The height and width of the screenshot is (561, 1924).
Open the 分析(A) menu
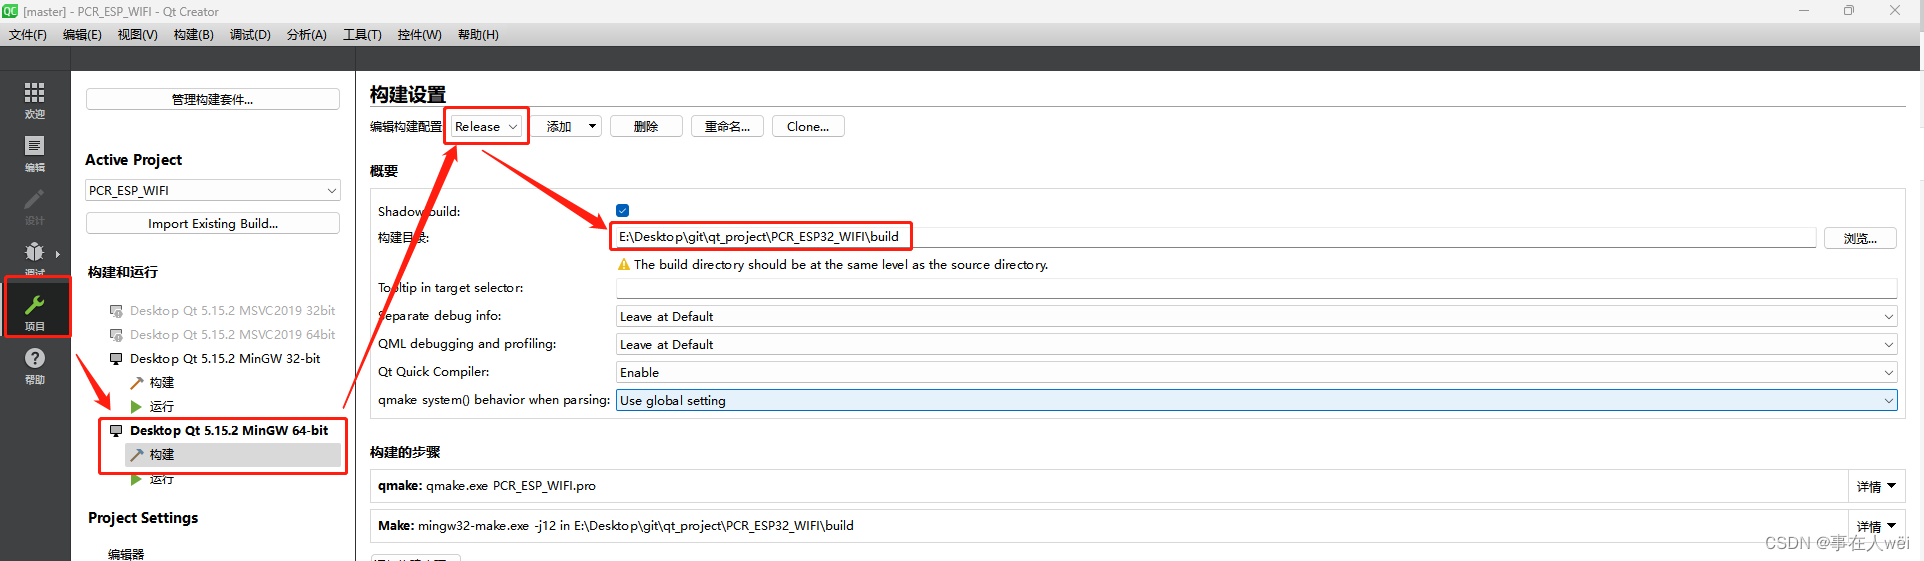pyautogui.click(x=307, y=35)
